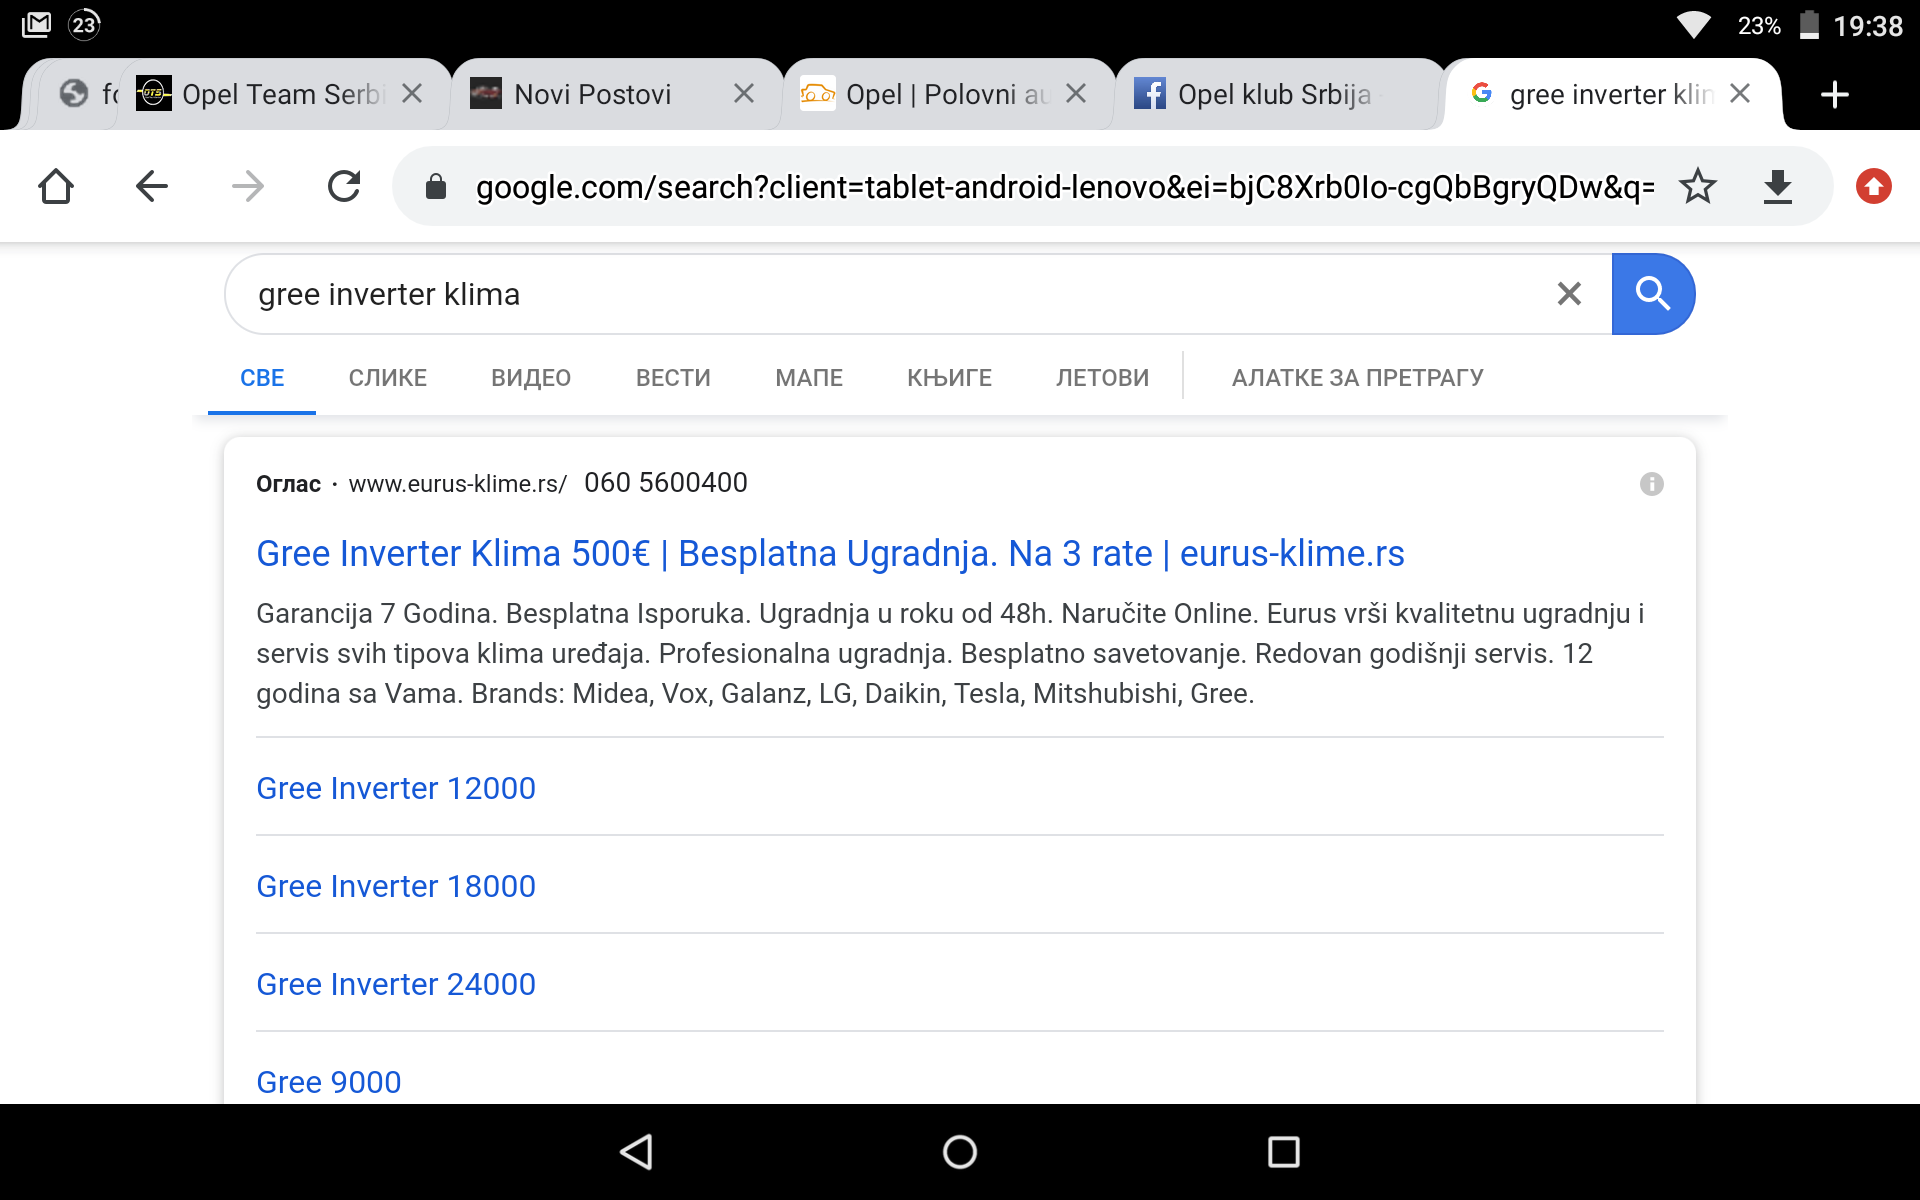
Task: Call phone number 060 5600400
Action: pos(666,483)
